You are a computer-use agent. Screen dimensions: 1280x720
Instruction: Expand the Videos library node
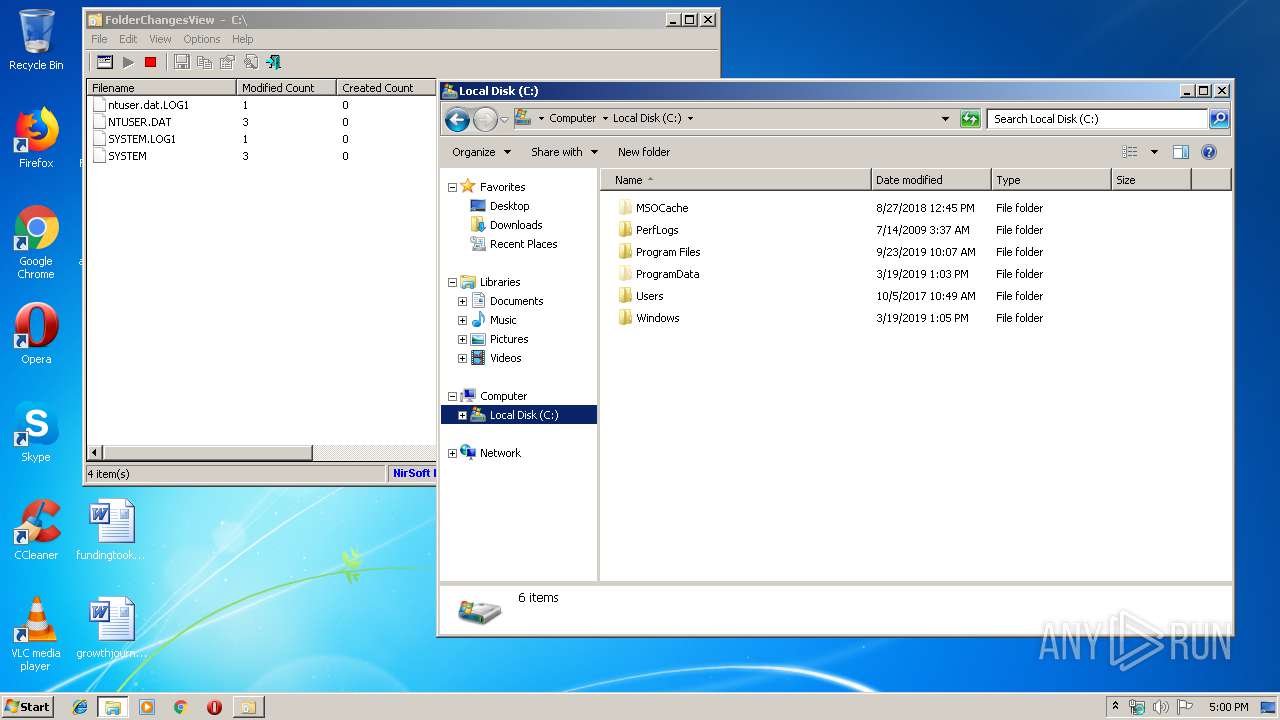click(462, 358)
